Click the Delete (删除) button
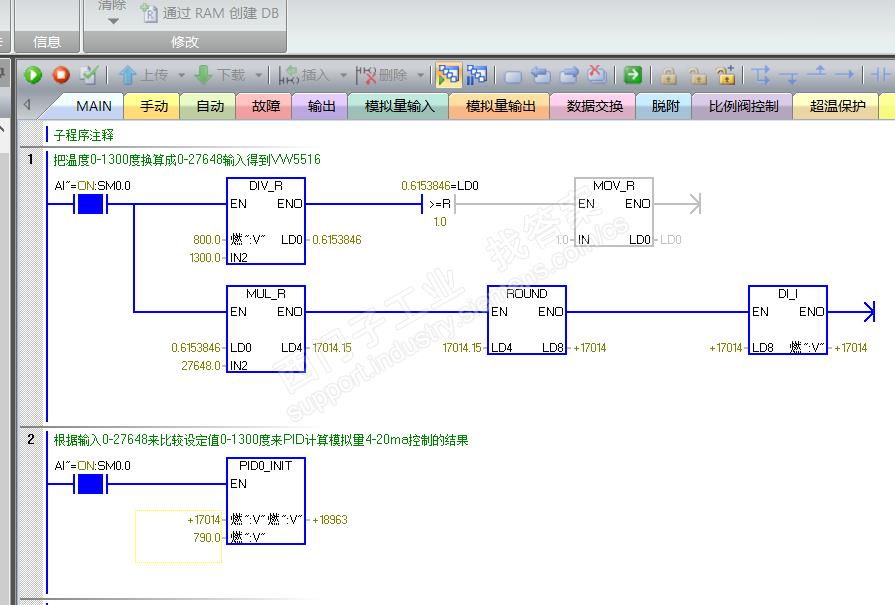 tap(382, 75)
